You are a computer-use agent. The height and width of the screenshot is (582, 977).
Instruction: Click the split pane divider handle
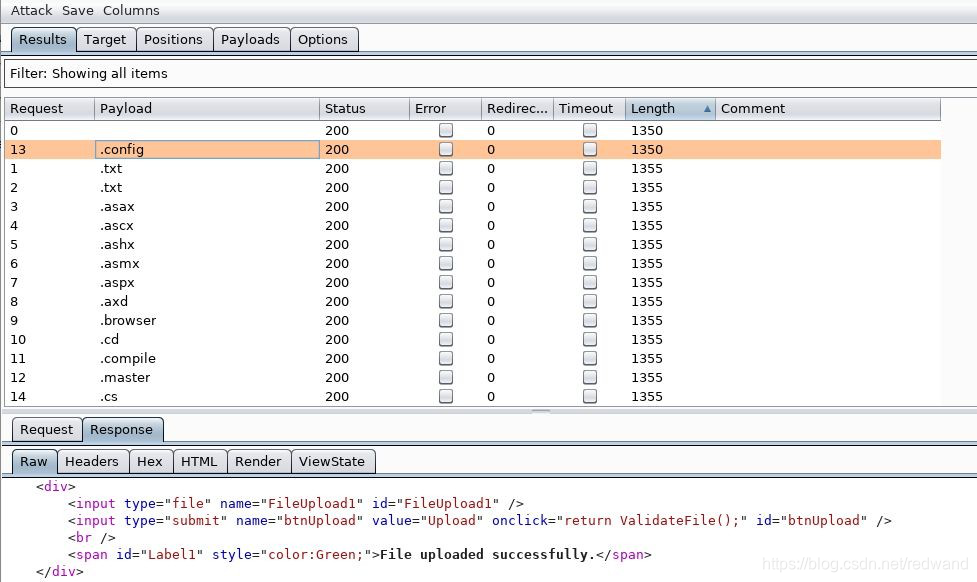pos(541,411)
